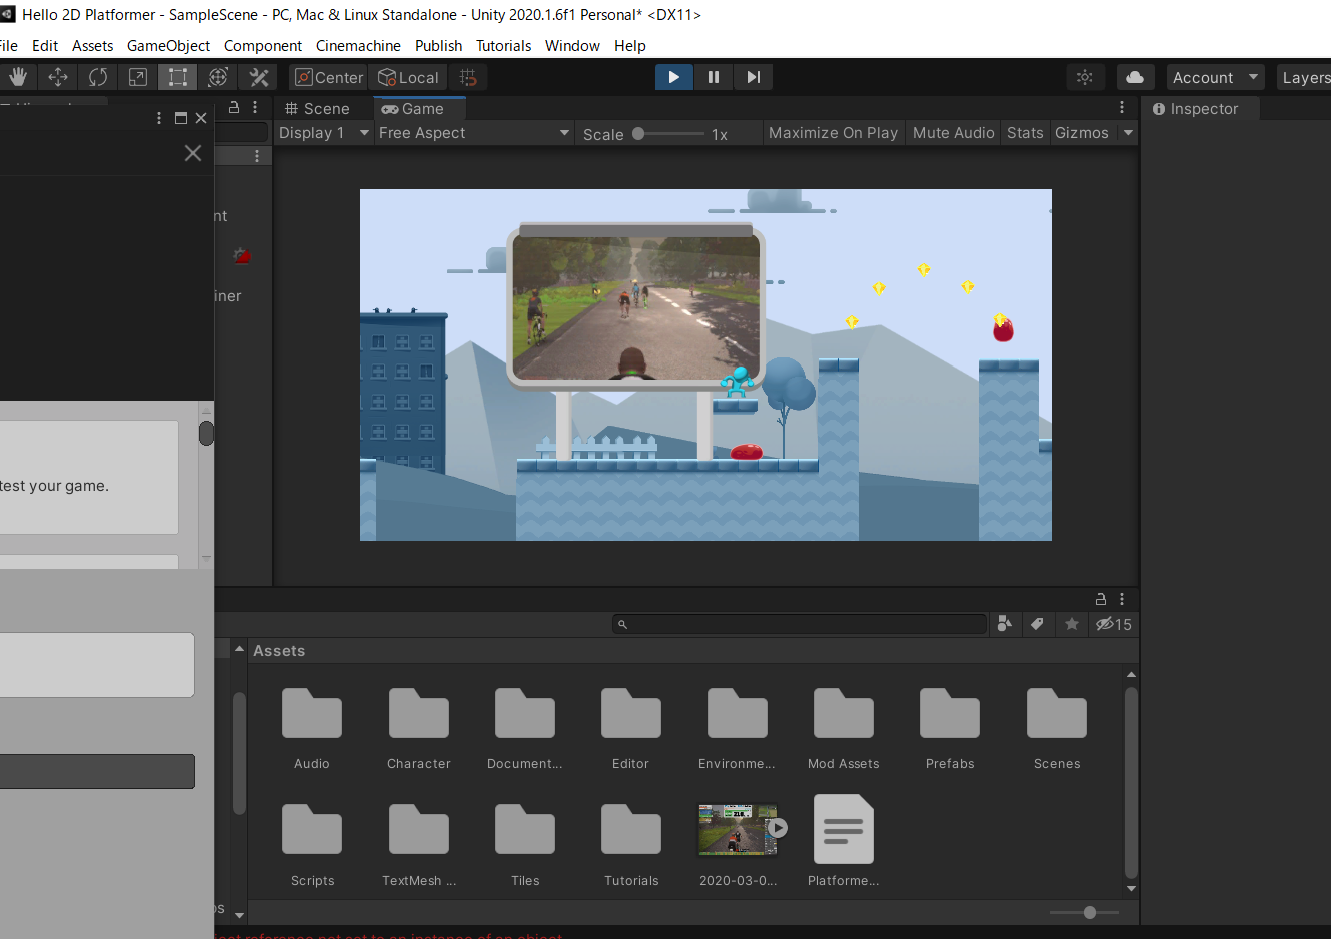Switch pivot mode from Center
Viewport: 1331px width, 939px height.
(x=327, y=77)
